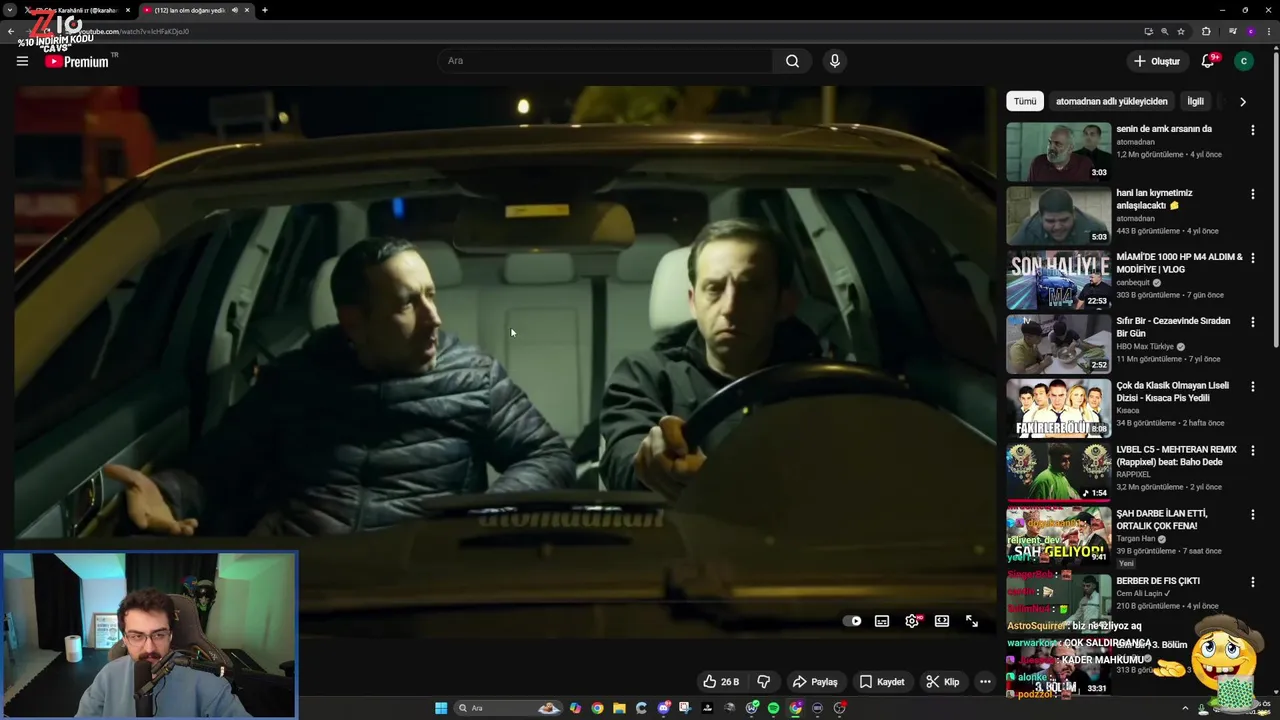Click the Windows taskbar search box

point(510,708)
